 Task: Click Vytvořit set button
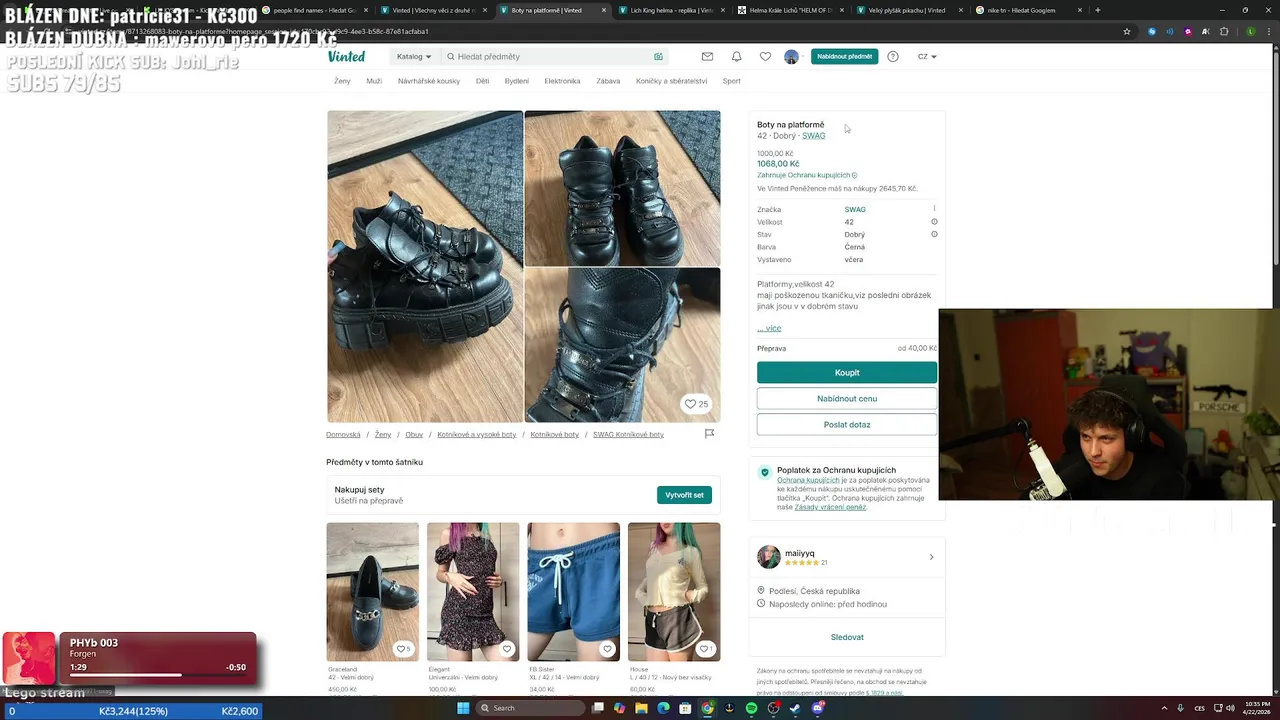[x=684, y=495]
